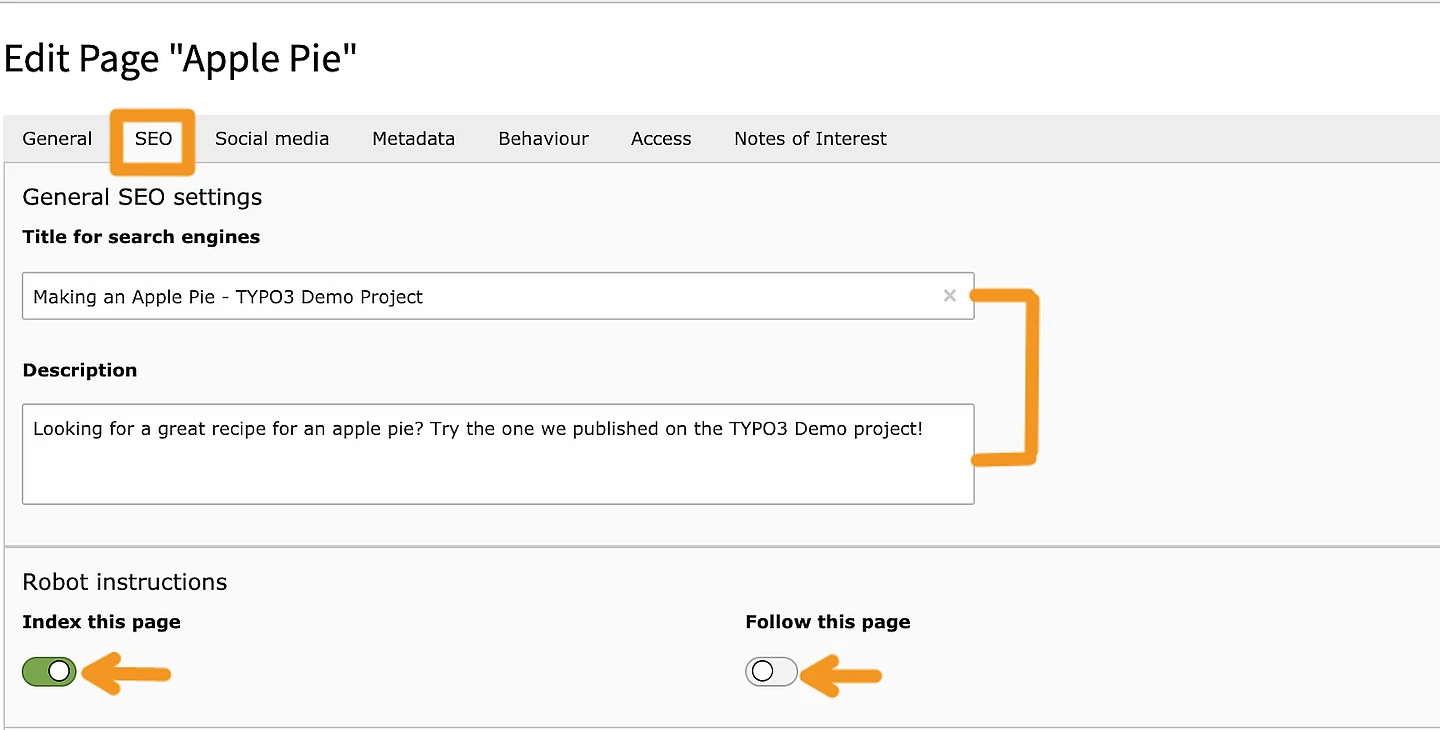
Task: Switch to the Access tab
Action: (x=661, y=139)
